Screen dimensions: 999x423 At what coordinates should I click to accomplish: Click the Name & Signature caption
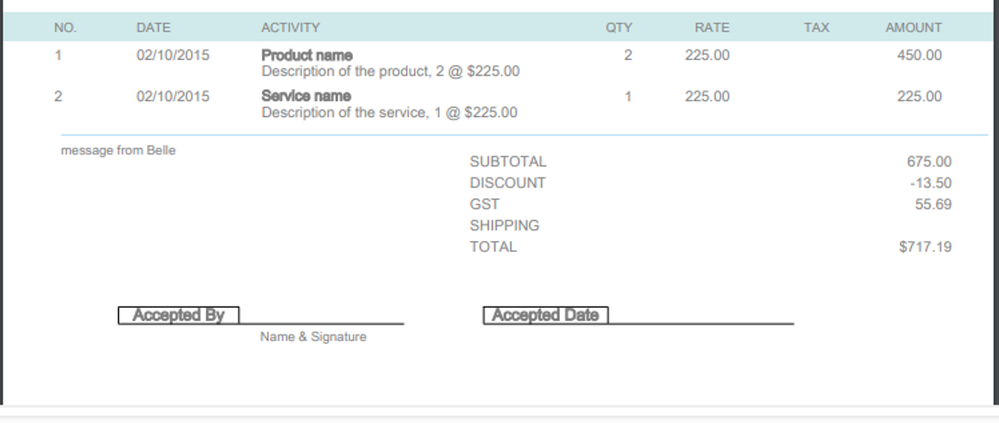pyautogui.click(x=313, y=338)
